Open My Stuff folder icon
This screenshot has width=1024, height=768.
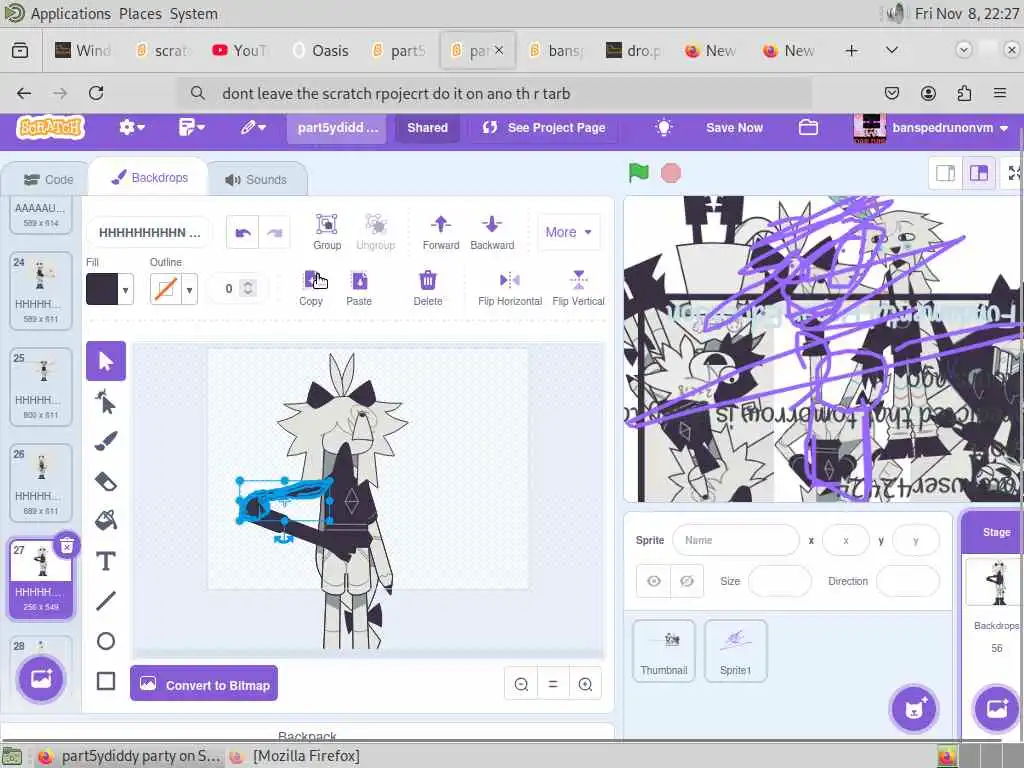pyautogui.click(x=808, y=127)
